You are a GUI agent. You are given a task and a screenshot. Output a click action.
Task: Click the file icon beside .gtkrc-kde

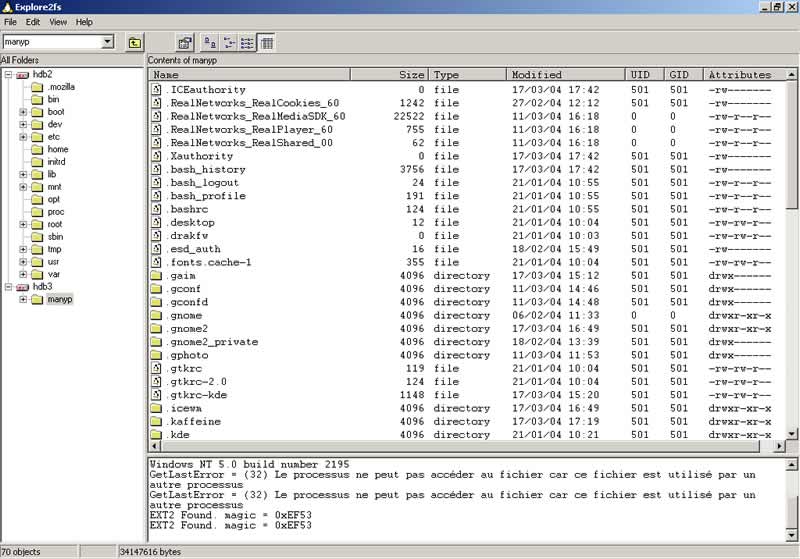point(156,395)
